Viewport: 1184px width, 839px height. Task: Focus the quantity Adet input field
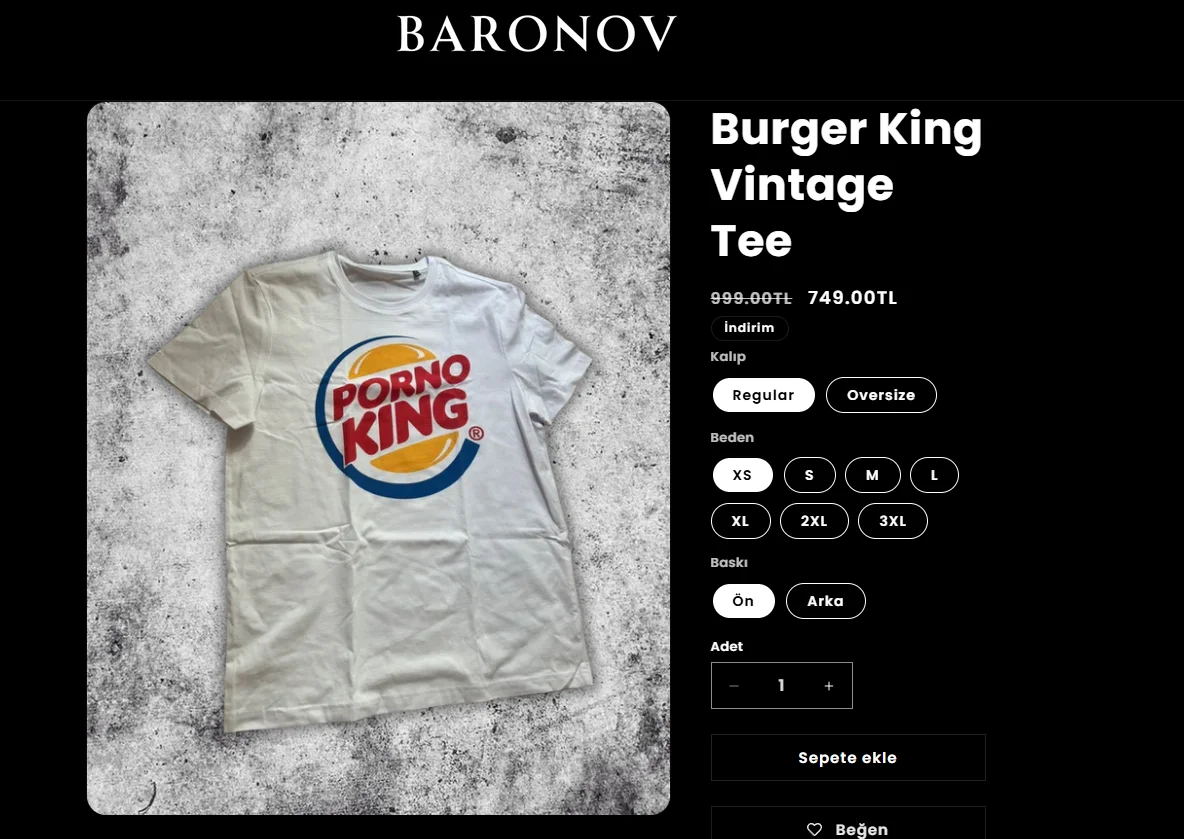coord(782,686)
